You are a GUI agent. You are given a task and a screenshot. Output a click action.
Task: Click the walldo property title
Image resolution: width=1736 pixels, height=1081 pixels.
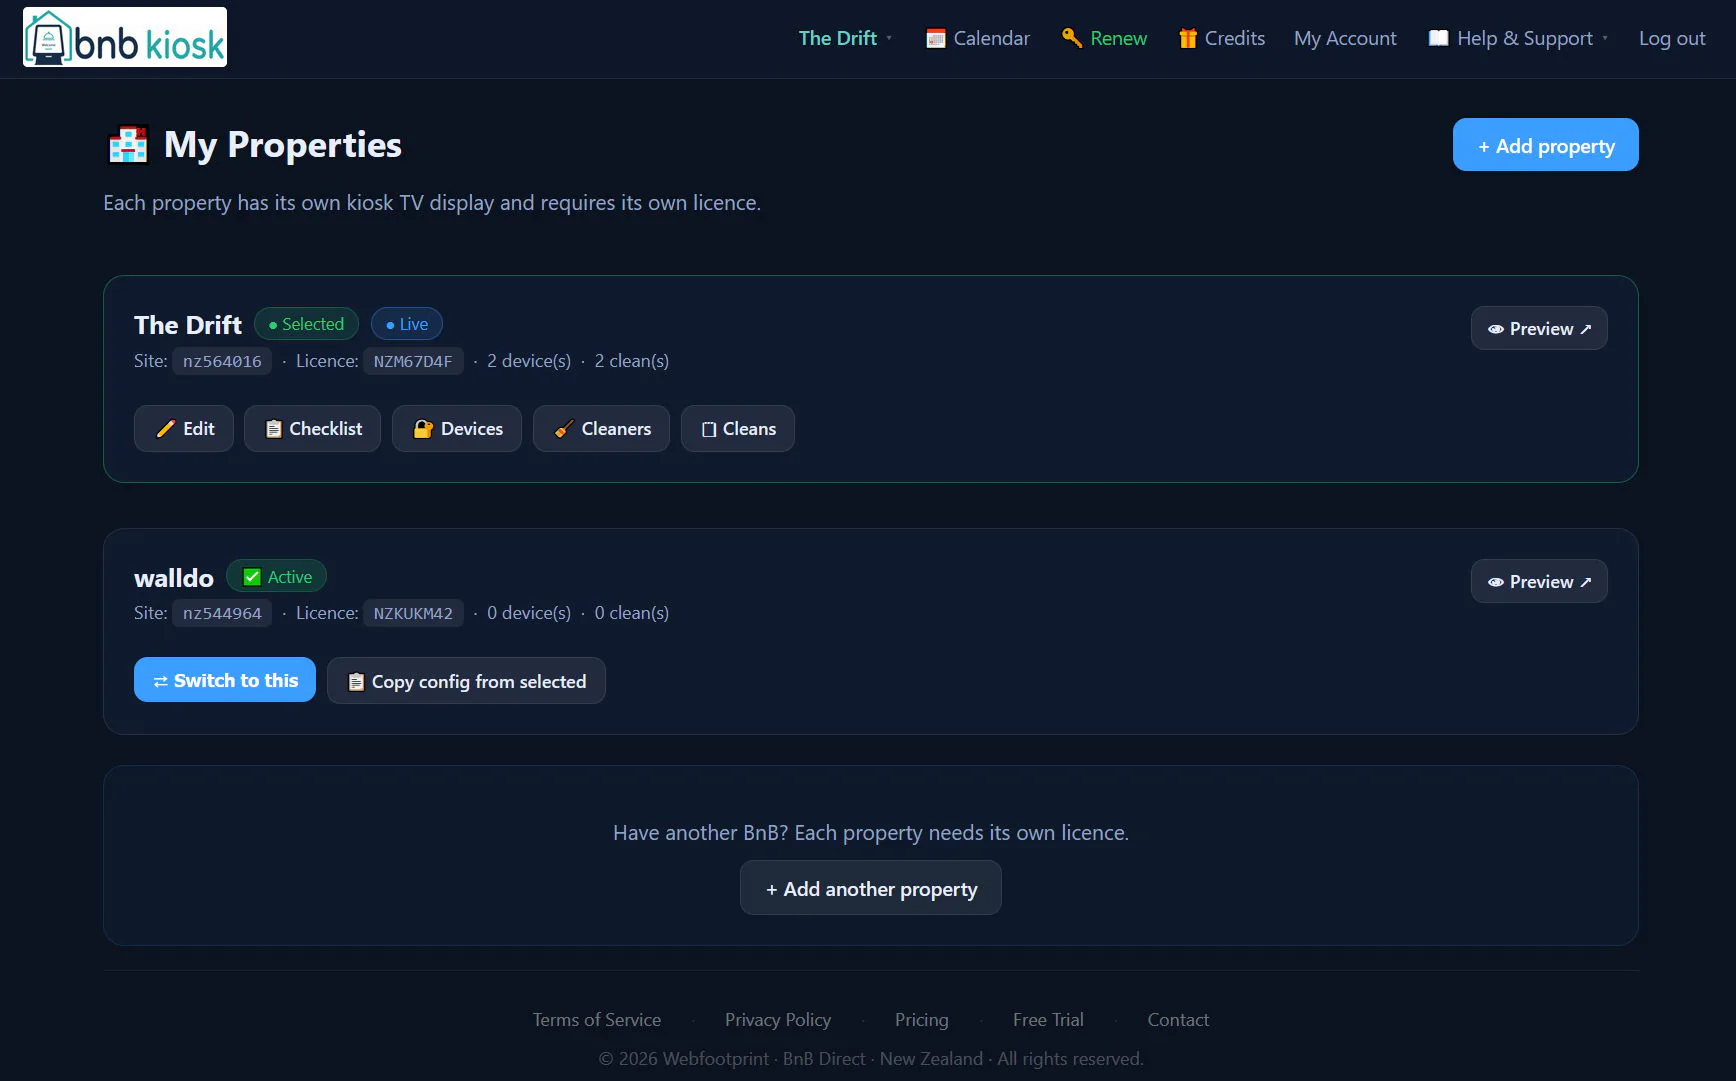(x=174, y=578)
